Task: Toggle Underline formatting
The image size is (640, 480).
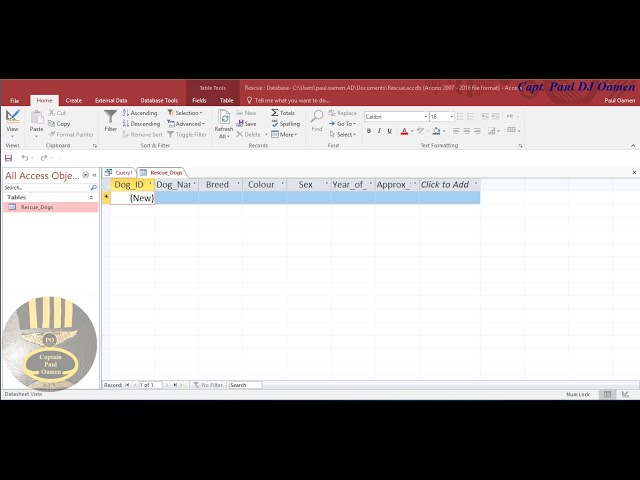Action: pos(390,131)
